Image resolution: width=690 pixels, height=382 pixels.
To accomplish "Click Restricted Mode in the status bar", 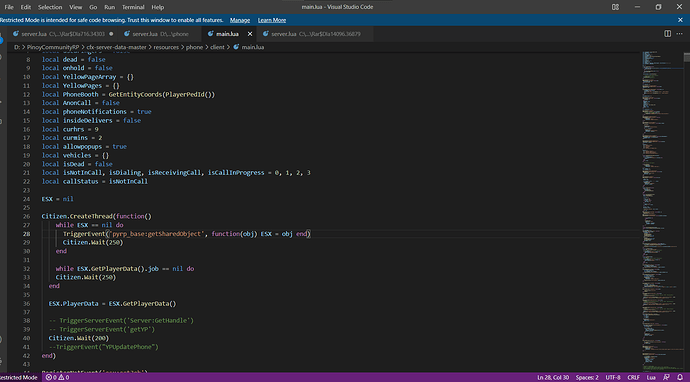I will click(19, 378).
